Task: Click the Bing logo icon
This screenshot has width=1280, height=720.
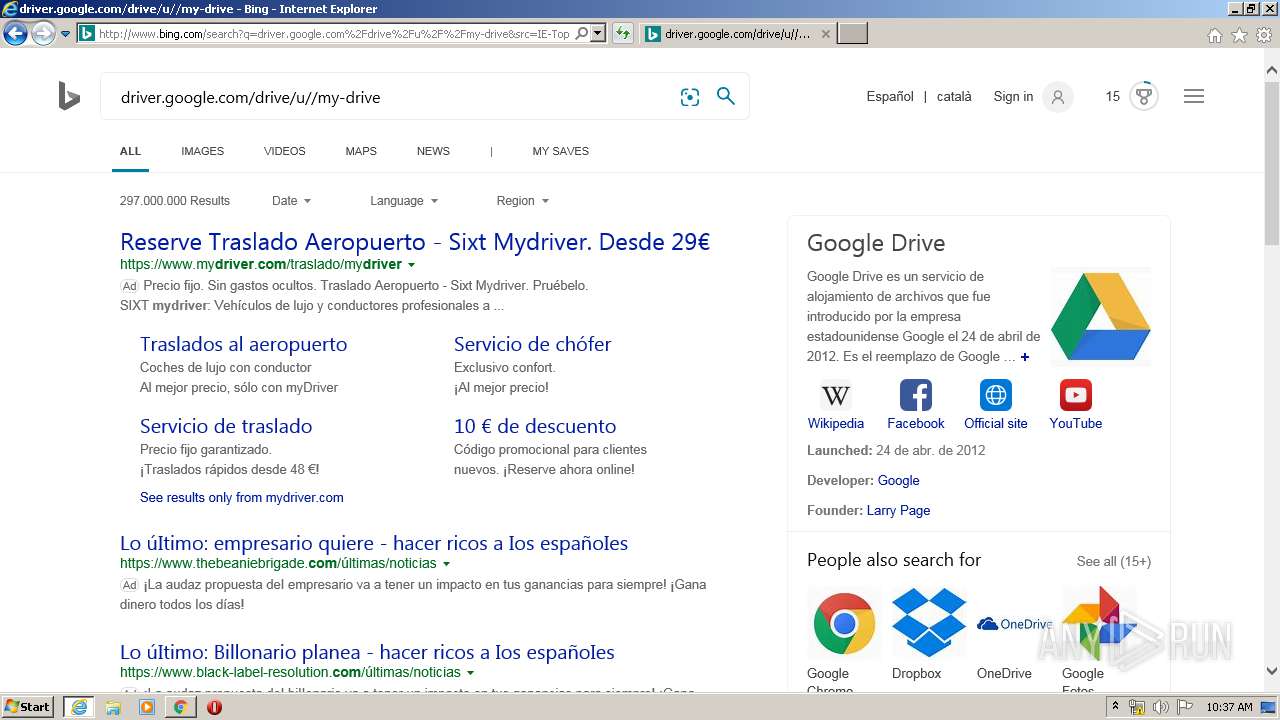Action: [69, 97]
